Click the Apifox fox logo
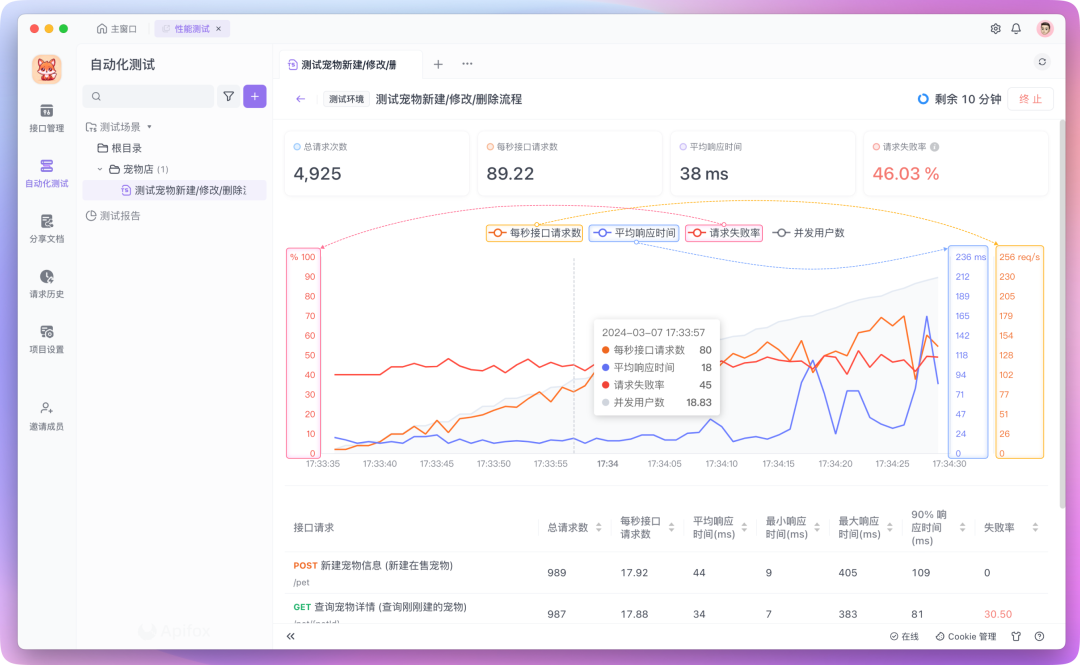This screenshot has height=665, width=1080. tap(47, 70)
